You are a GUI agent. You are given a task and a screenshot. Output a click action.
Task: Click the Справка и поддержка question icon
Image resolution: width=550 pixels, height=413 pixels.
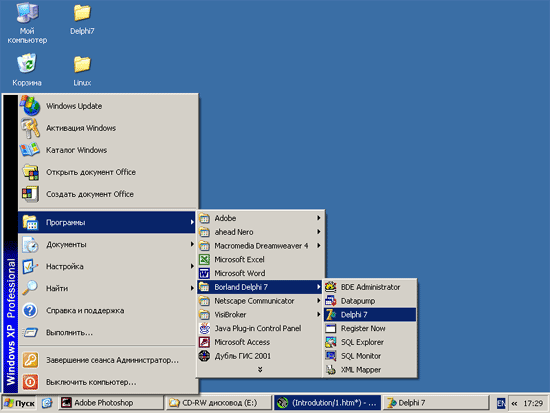pyautogui.click(x=31, y=311)
